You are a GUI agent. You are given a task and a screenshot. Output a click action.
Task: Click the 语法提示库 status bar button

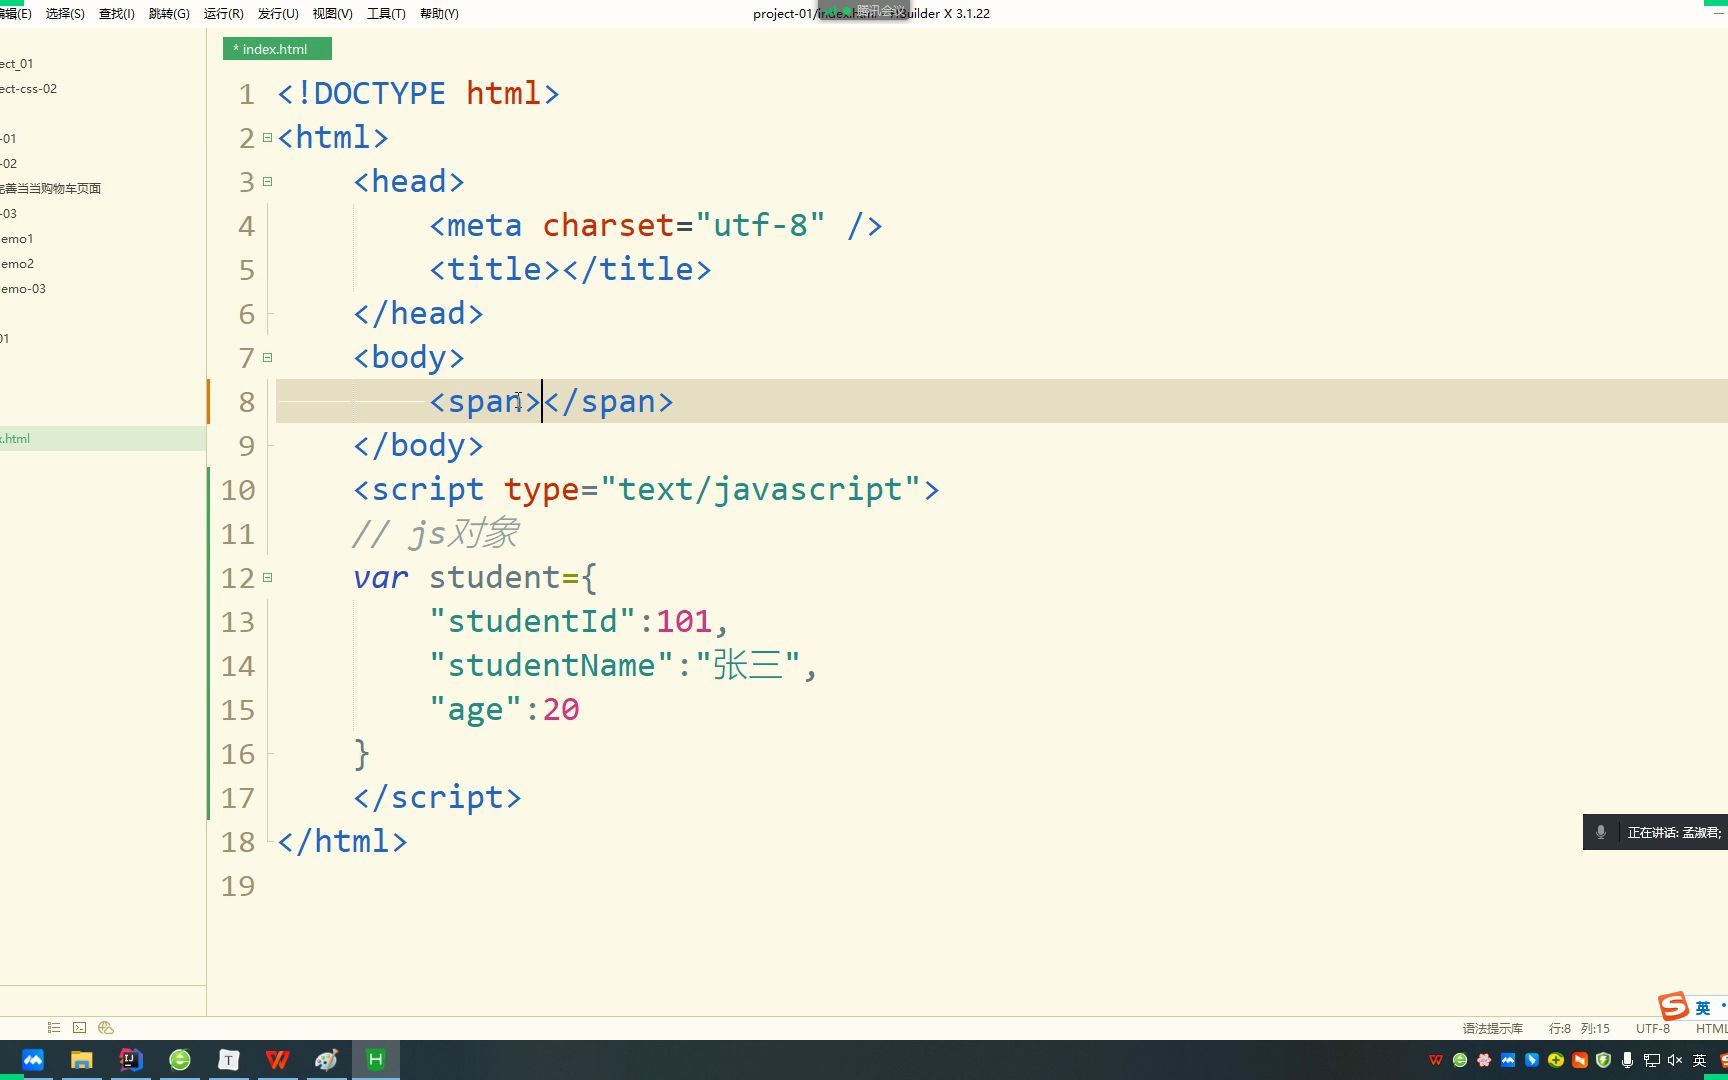click(x=1492, y=1028)
